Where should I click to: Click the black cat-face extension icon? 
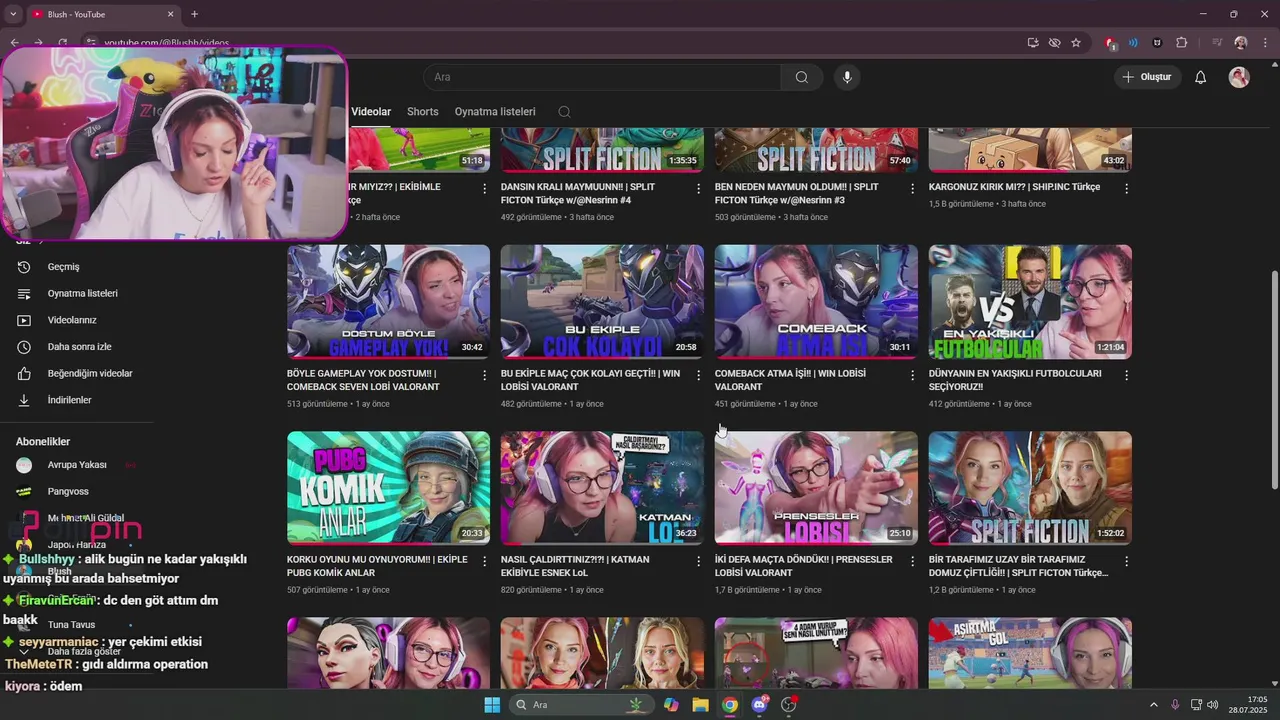click(x=1158, y=43)
